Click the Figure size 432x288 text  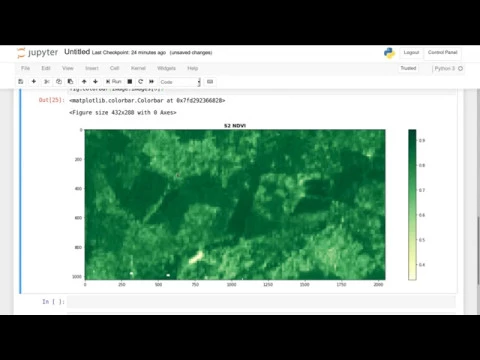pos(123,113)
